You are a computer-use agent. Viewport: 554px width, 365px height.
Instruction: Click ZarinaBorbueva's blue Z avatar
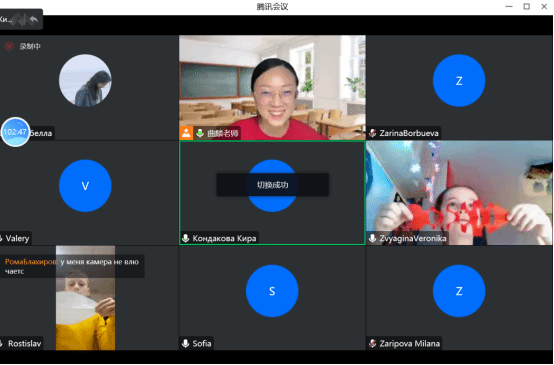[x=459, y=81]
